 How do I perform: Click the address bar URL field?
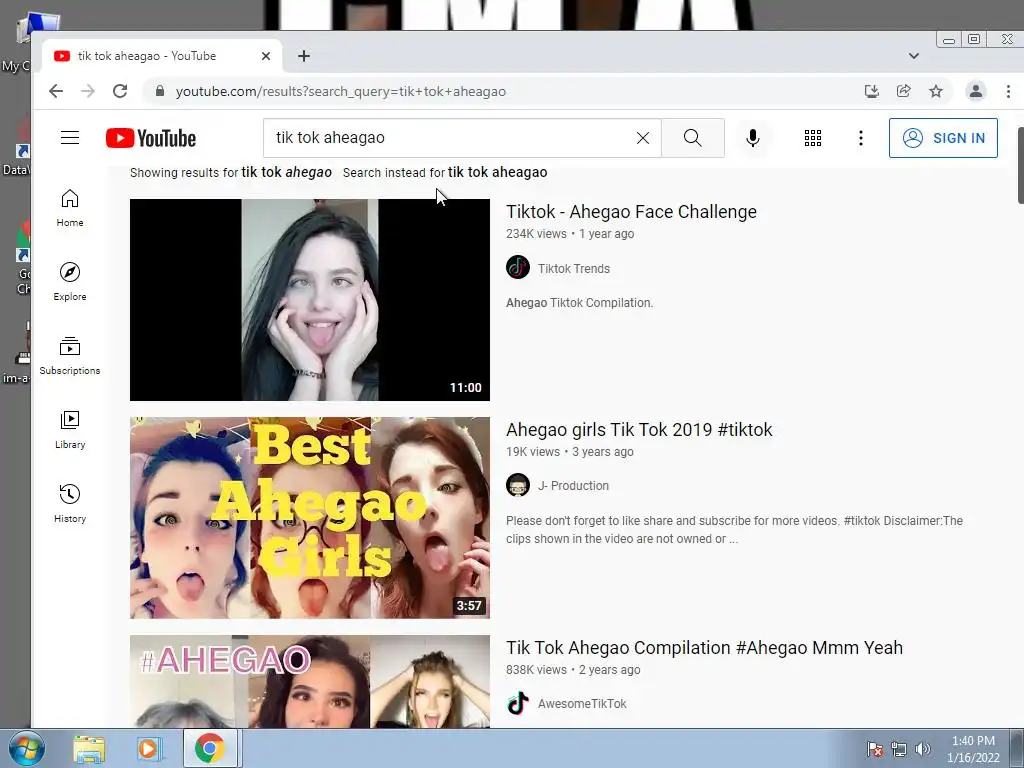(509, 91)
